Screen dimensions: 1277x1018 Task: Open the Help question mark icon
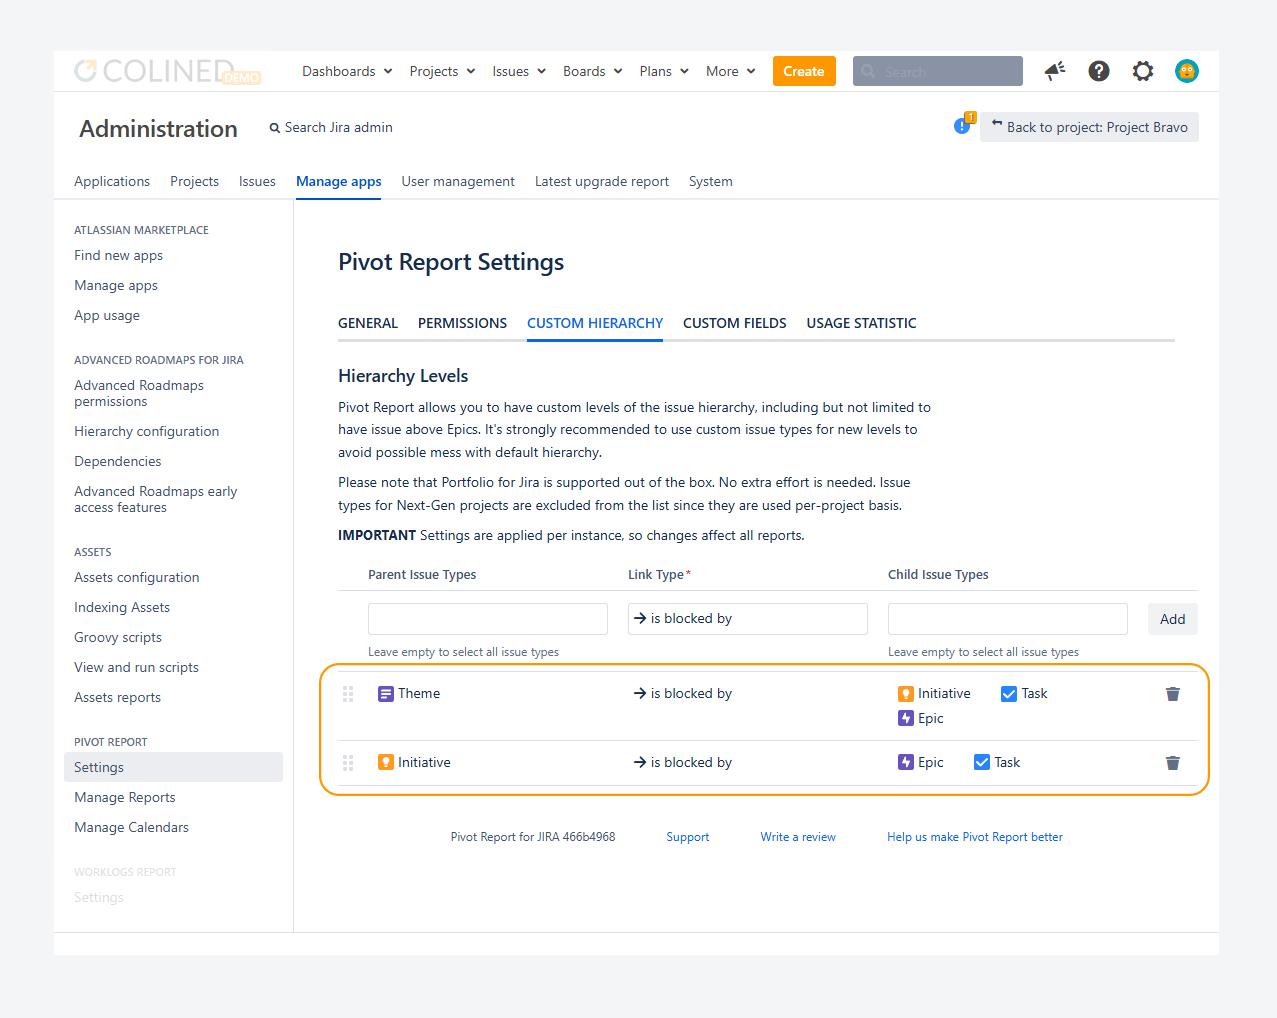(x=1099, y=71)
